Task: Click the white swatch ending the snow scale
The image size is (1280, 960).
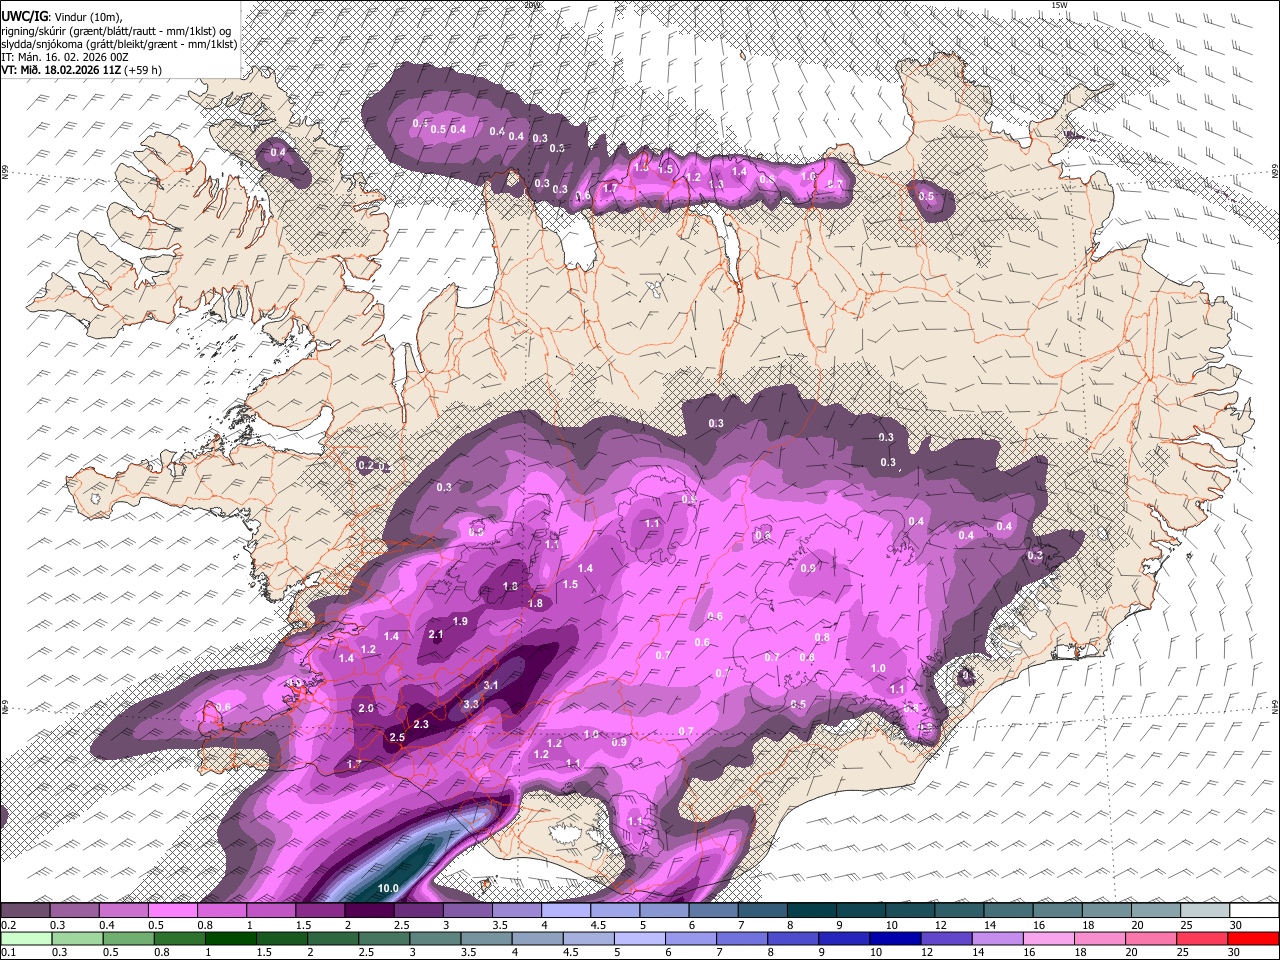Action: [1254, 910]
